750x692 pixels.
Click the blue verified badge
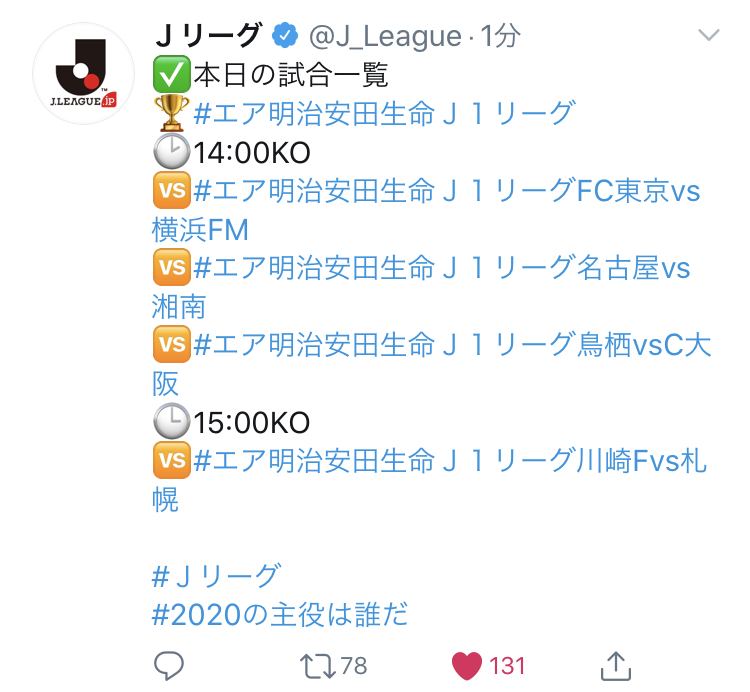tap(285, 35)
